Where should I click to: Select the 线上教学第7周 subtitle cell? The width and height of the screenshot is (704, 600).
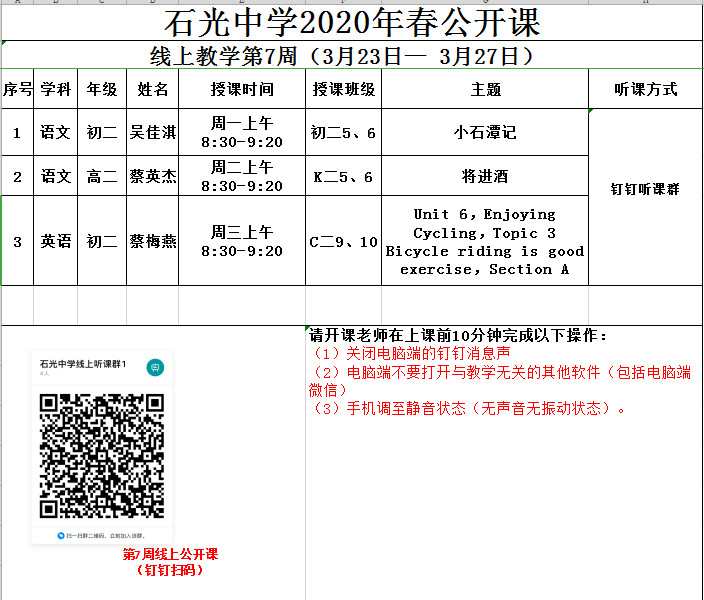[x=351, y=55]
